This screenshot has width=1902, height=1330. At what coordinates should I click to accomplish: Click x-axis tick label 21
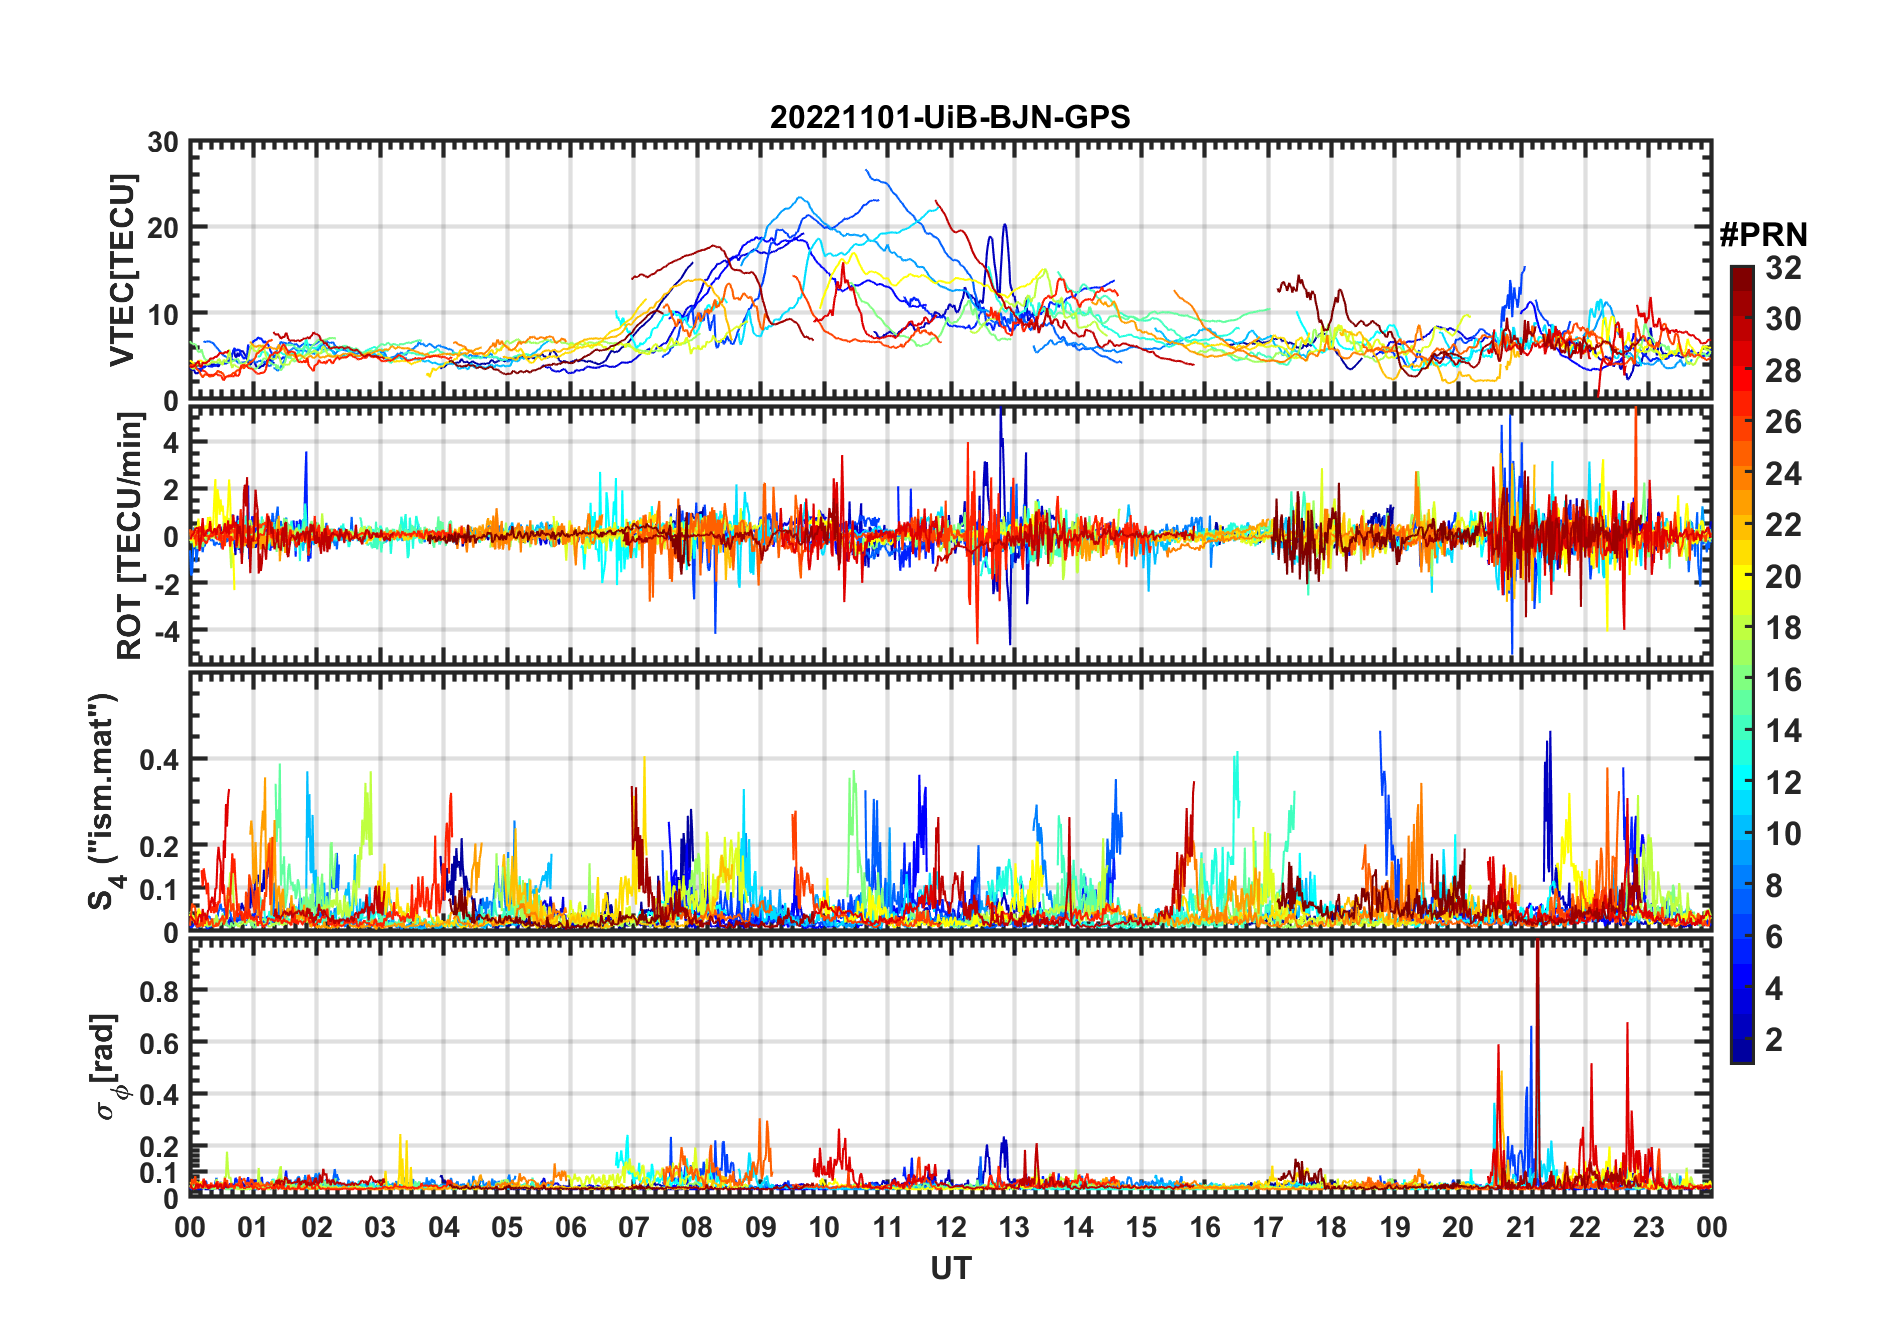coord(1521,1227)
